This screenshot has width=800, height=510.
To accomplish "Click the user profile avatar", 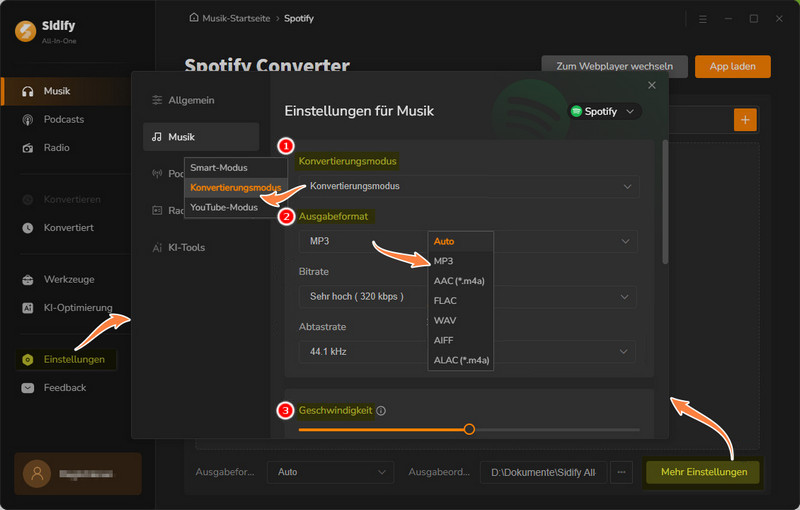I will 37,474.
